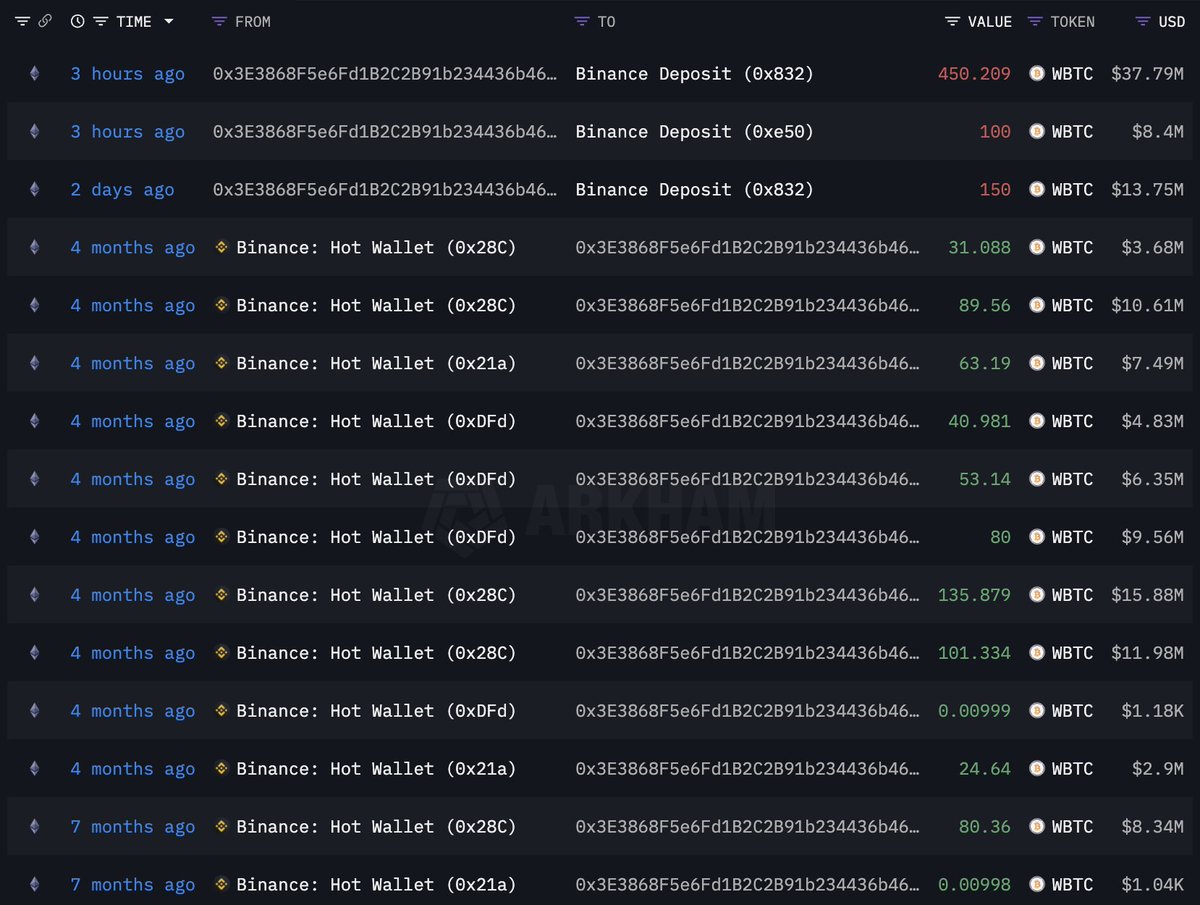The width and height of the screenshot is (1200, 905).
Task: Open the chain filter in header's far left
Action: (22, 22)
